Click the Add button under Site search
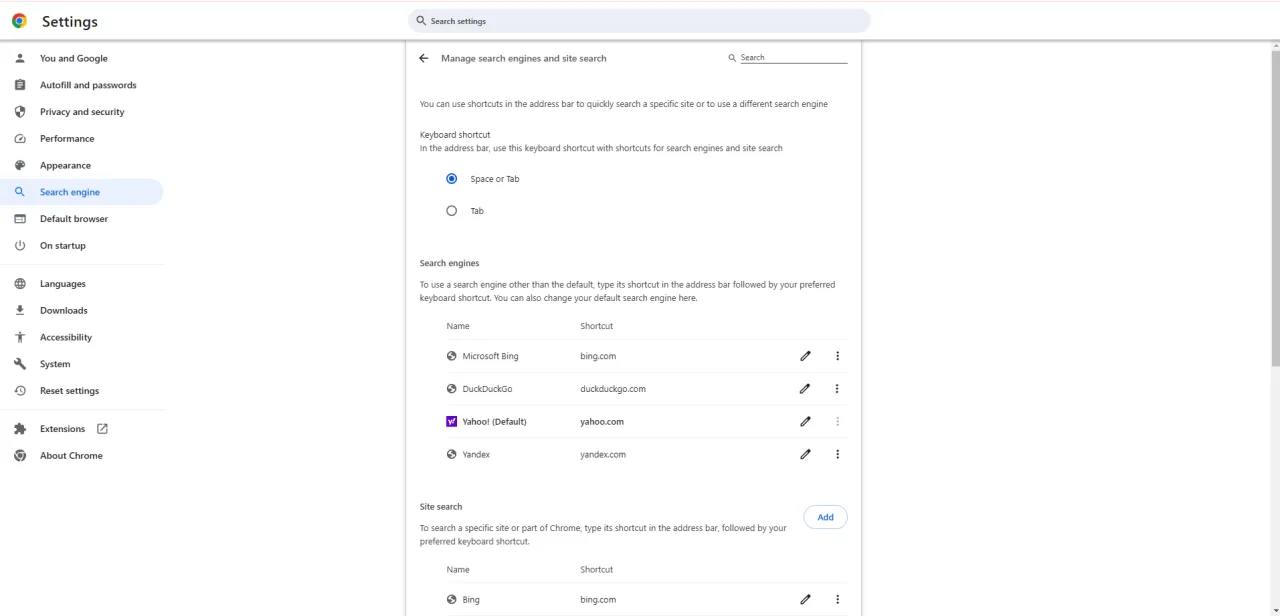The height and width of the screenshot is (616, 1280). click(825, 517)
